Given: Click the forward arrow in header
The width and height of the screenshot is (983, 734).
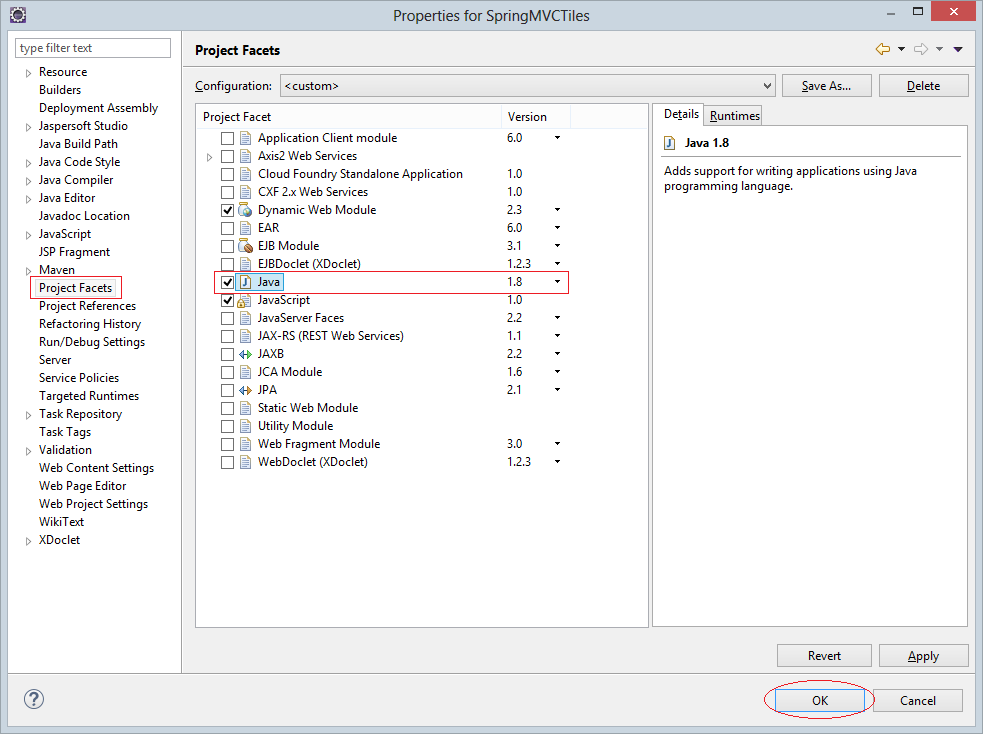Looking at the screenshot, I should coord(921,49).
